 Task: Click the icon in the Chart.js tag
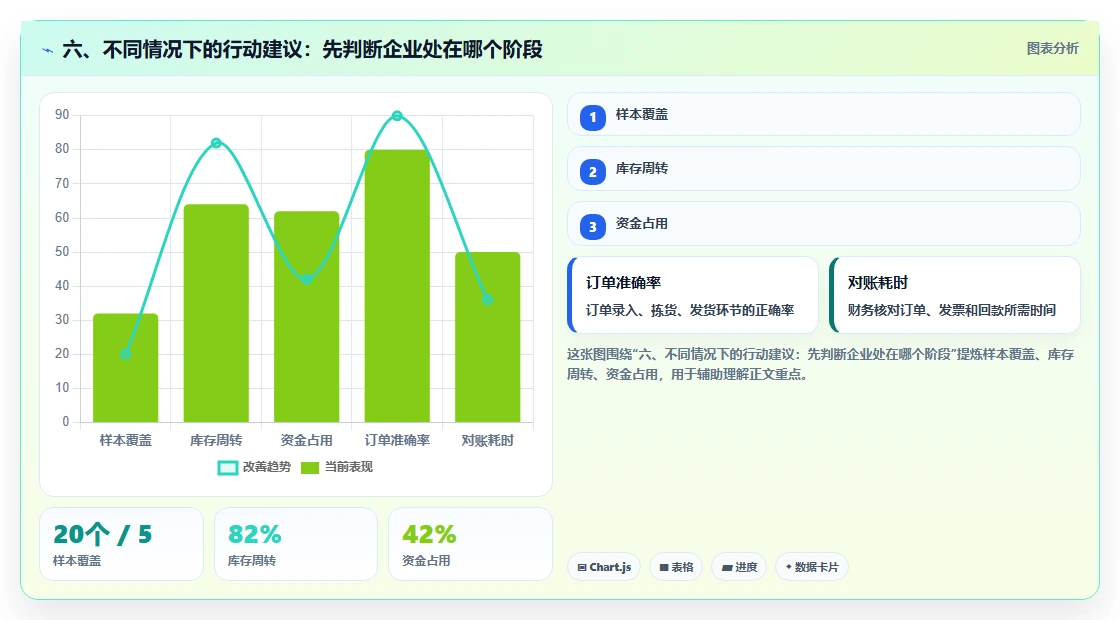582,567
